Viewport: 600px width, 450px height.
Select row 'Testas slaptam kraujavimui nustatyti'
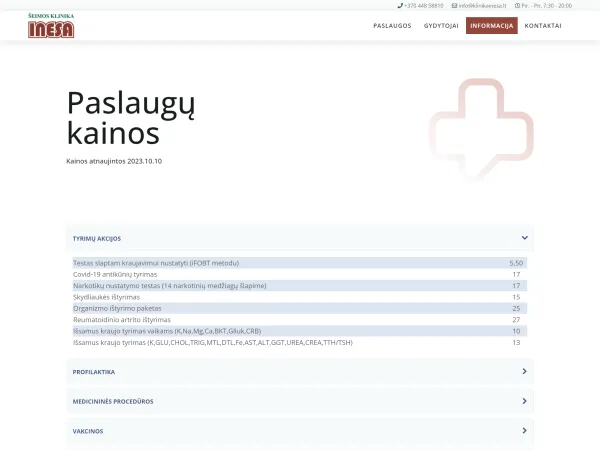coord(300,263)
